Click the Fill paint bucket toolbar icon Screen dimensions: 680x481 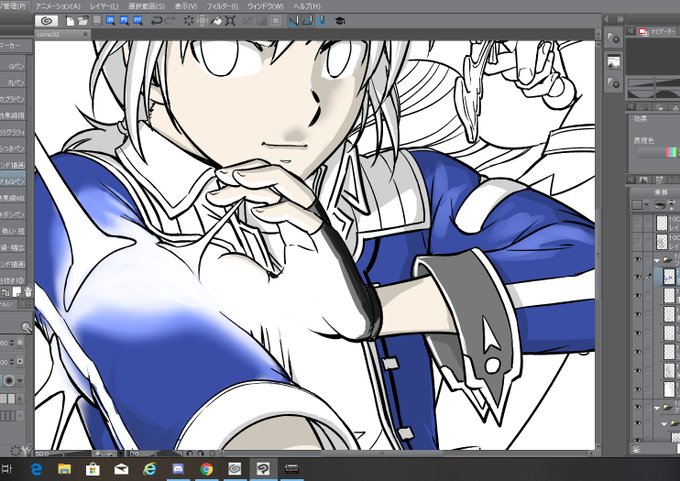(x=216, y=20)
